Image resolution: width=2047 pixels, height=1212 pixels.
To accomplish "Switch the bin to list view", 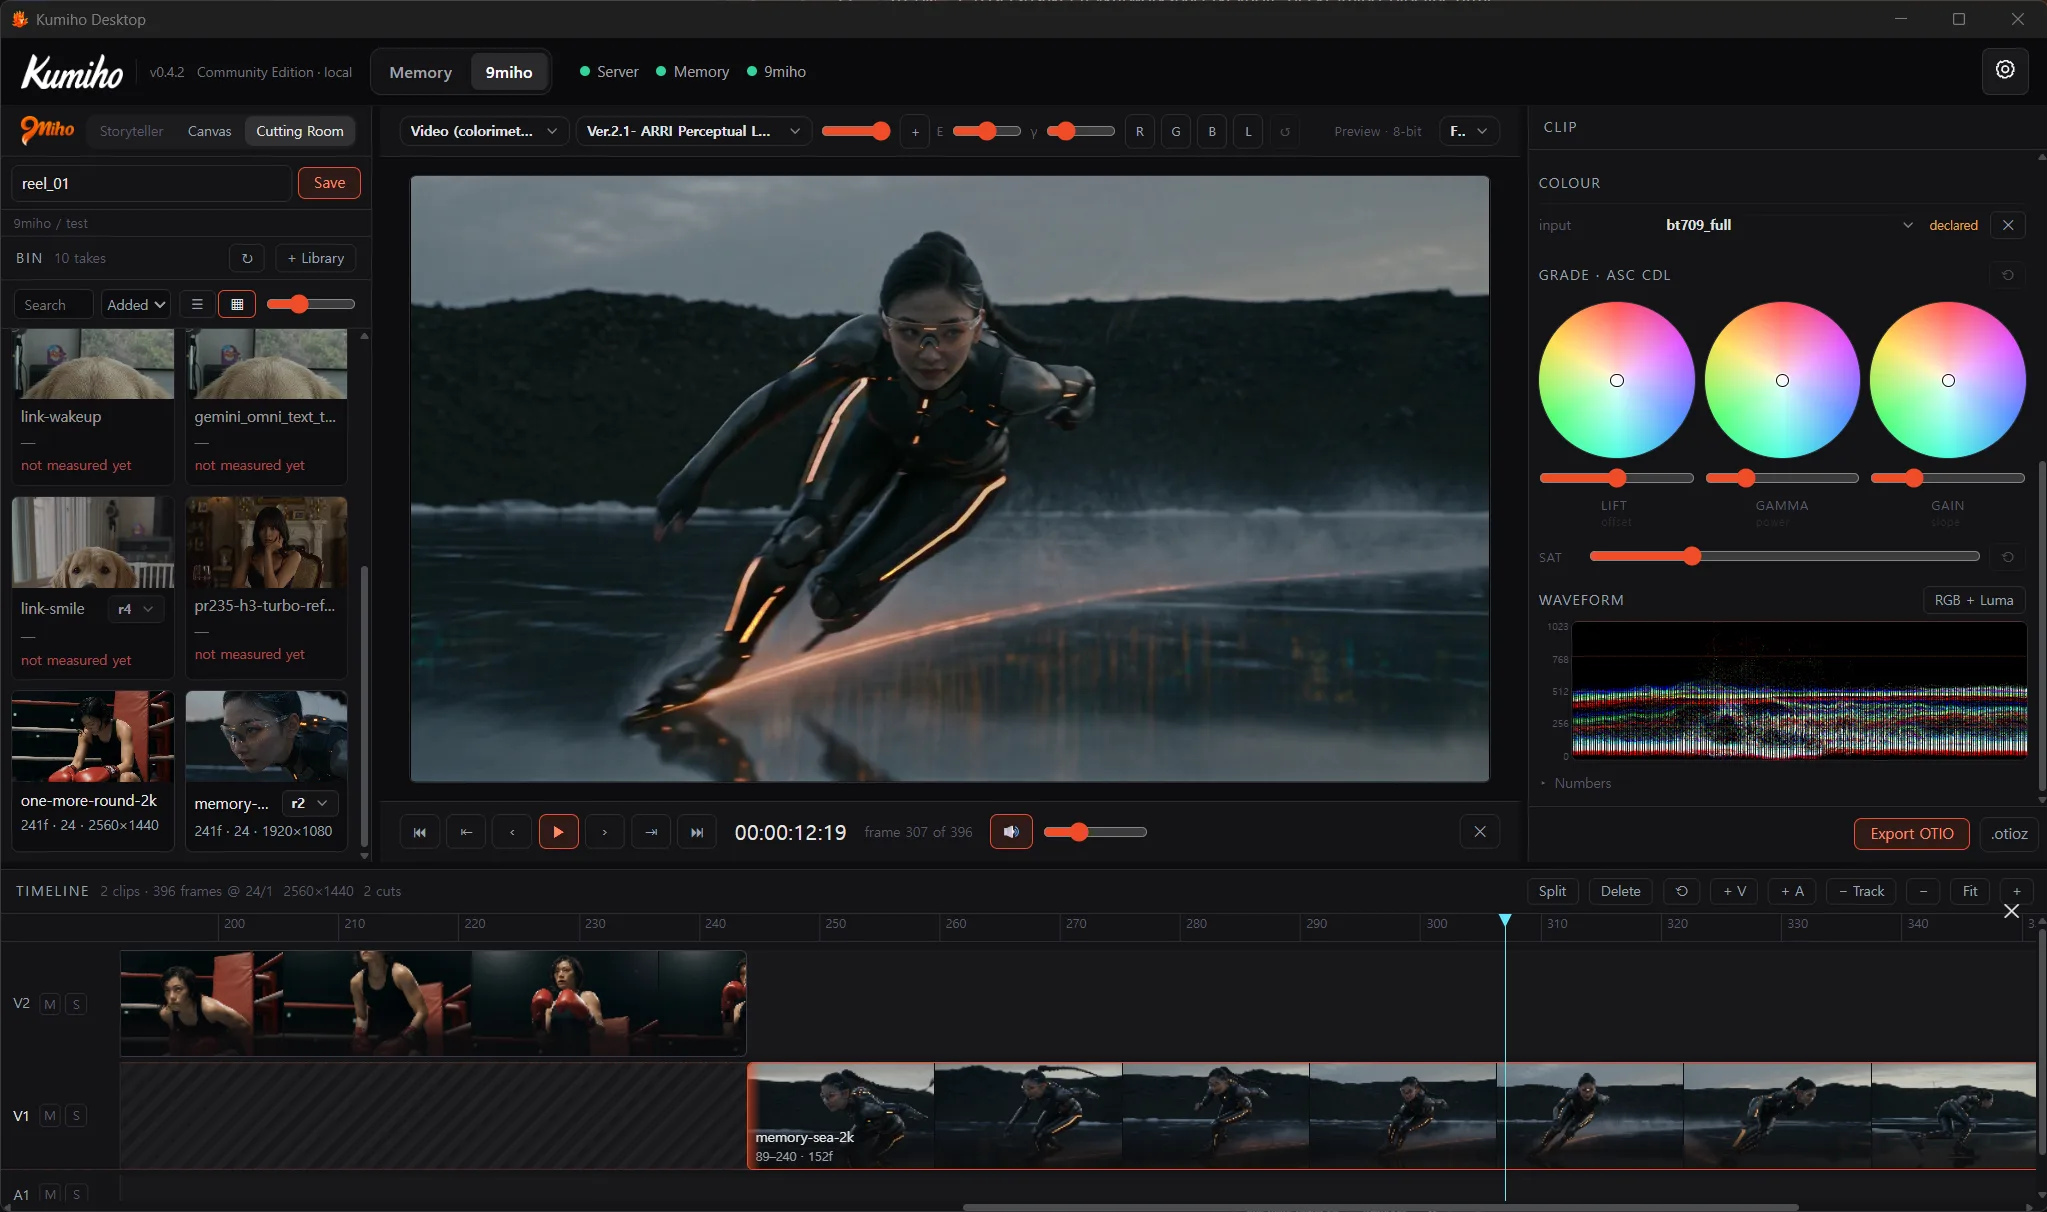I will pos(197,304).
